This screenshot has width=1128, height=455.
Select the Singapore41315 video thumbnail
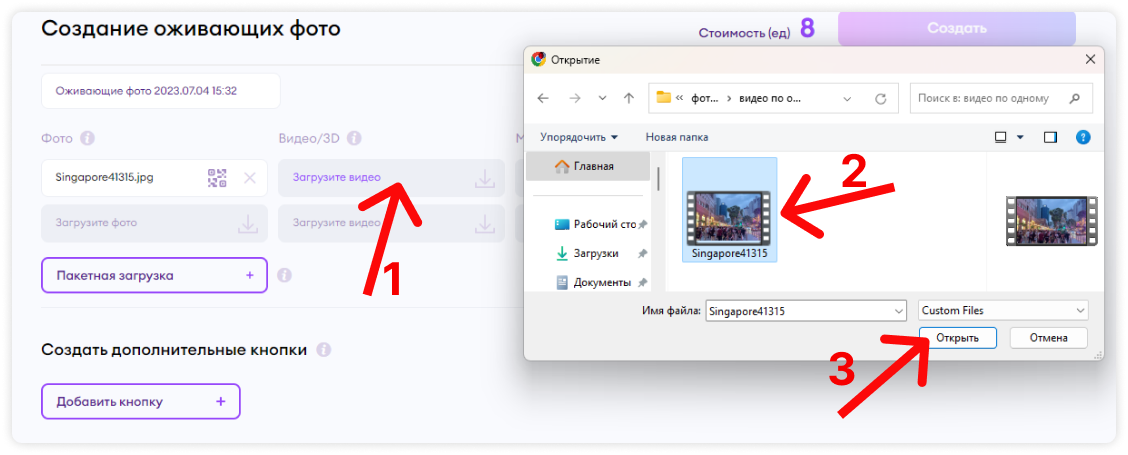point(728,211)
